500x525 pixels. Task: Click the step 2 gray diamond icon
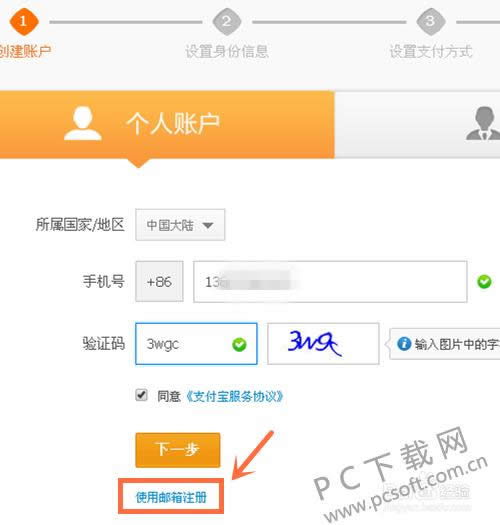pyautogui.click(x=227, y=22)
